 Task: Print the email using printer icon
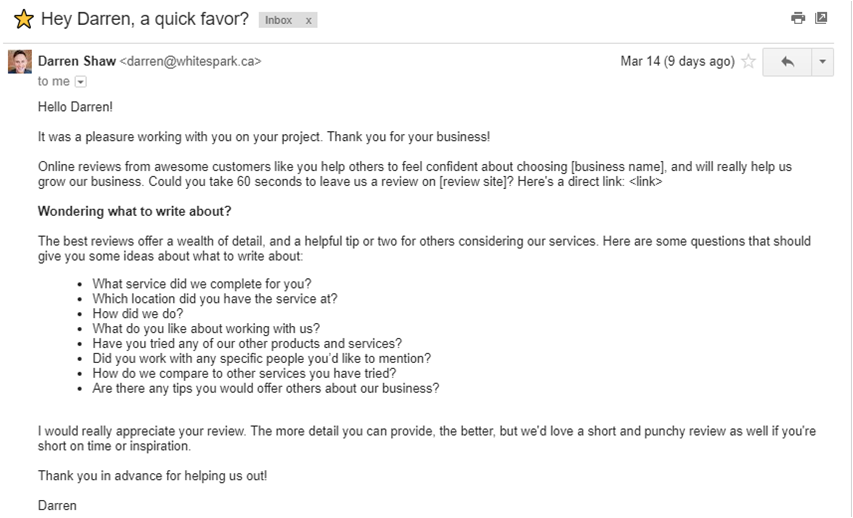(797, 18)
